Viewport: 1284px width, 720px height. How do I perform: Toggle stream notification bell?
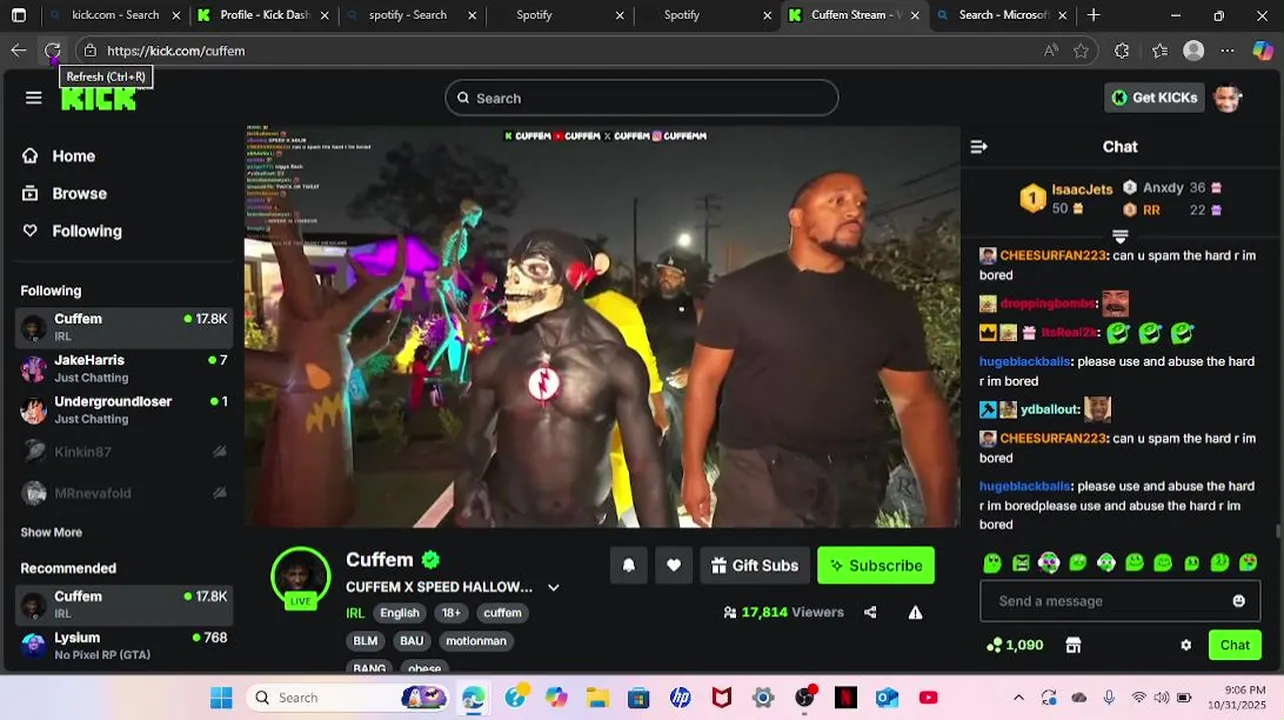629,565
